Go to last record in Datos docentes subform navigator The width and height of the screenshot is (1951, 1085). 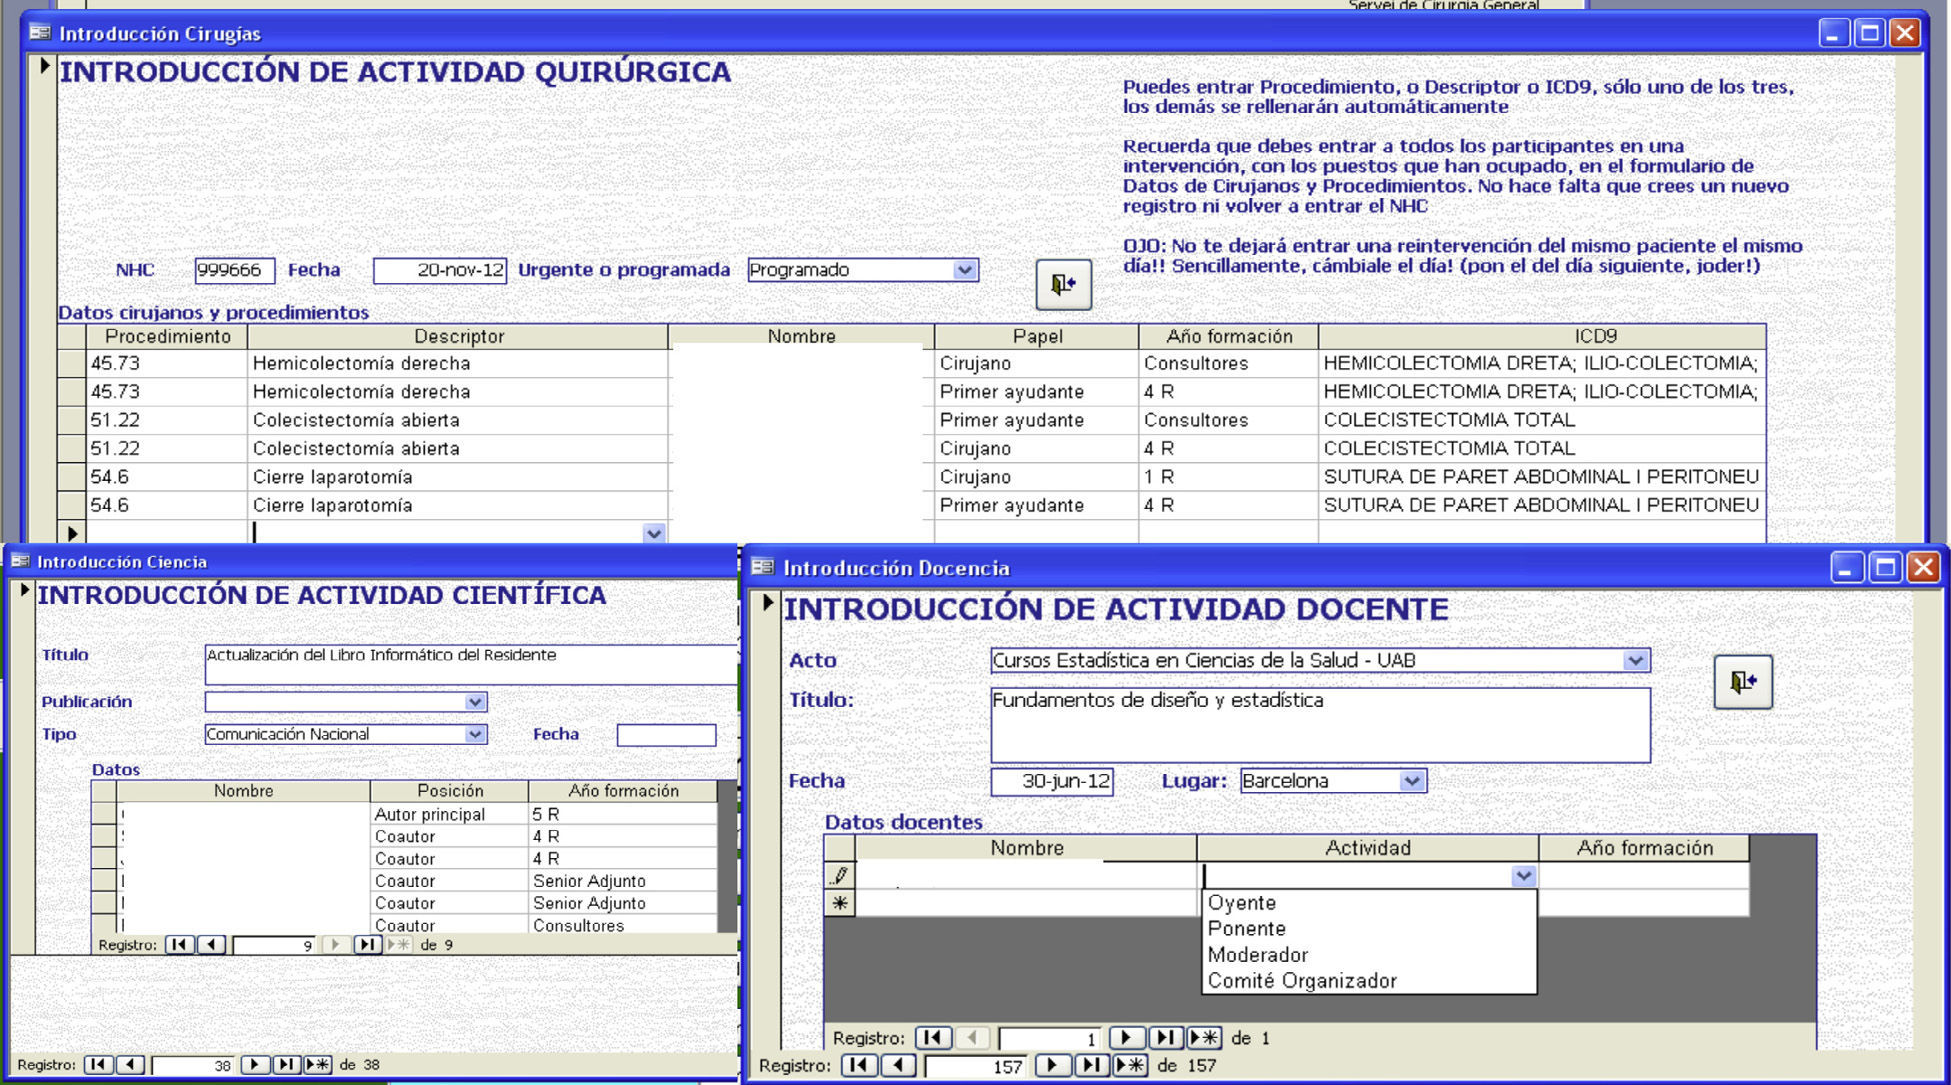1165,1038
